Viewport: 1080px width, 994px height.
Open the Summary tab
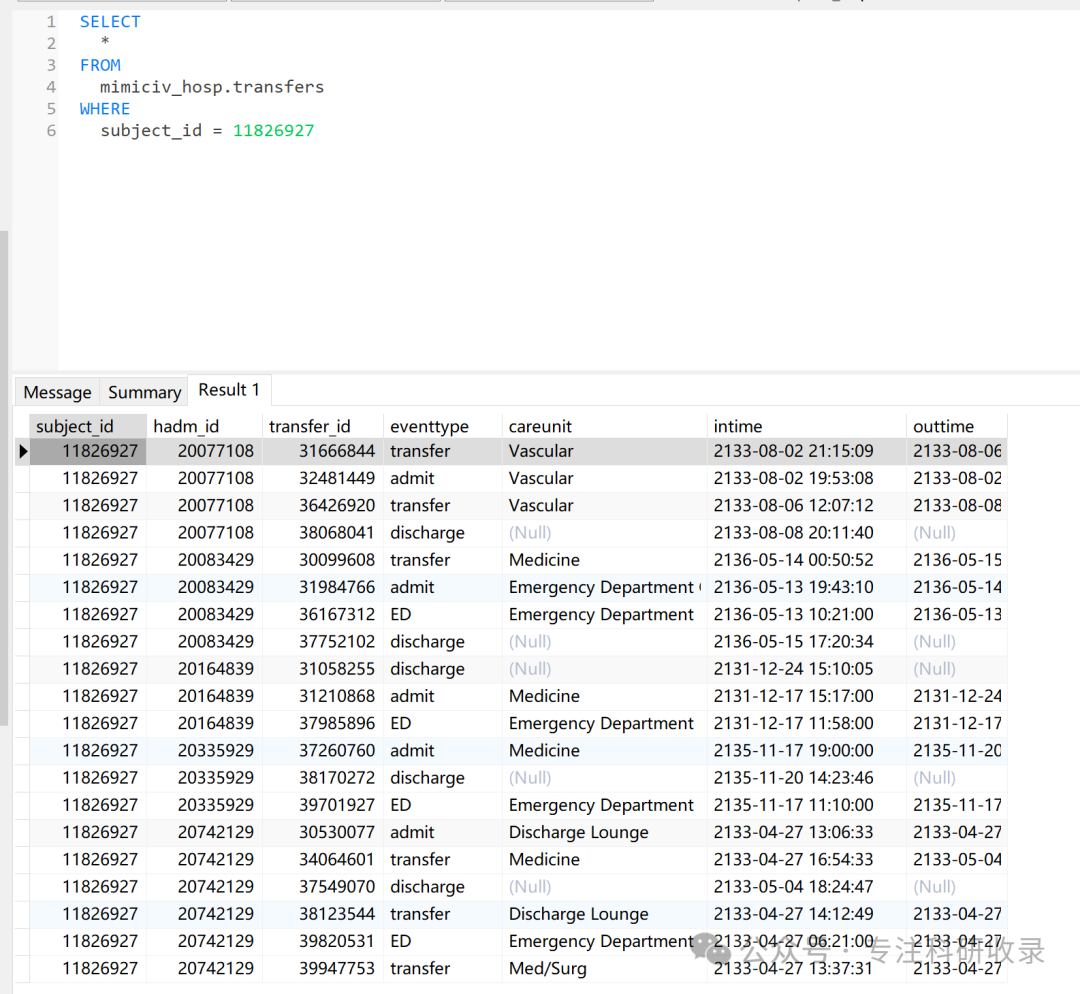144,392
